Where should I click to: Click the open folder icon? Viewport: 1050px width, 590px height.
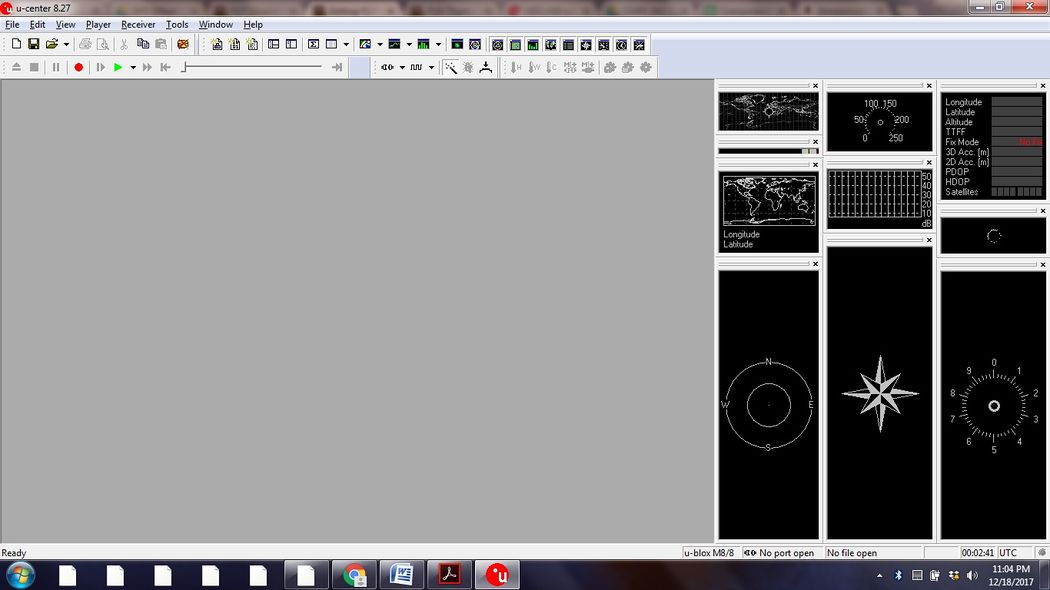[x=52, y=44]
